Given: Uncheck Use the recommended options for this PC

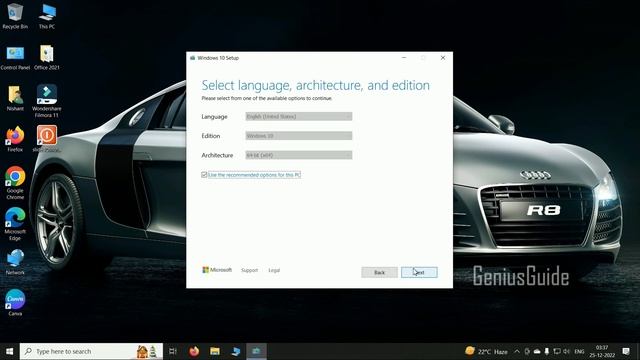Looking at the screenshot, I should pyautogui.click(x=204, y=175).
